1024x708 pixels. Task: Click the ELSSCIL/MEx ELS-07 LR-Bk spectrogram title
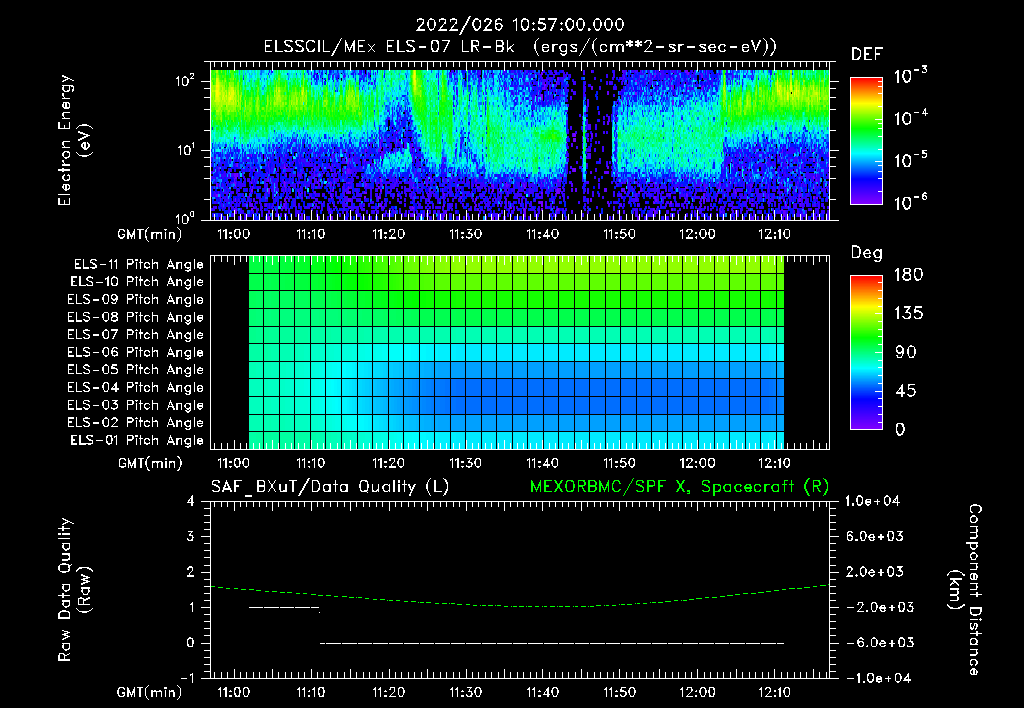[520, 47]
